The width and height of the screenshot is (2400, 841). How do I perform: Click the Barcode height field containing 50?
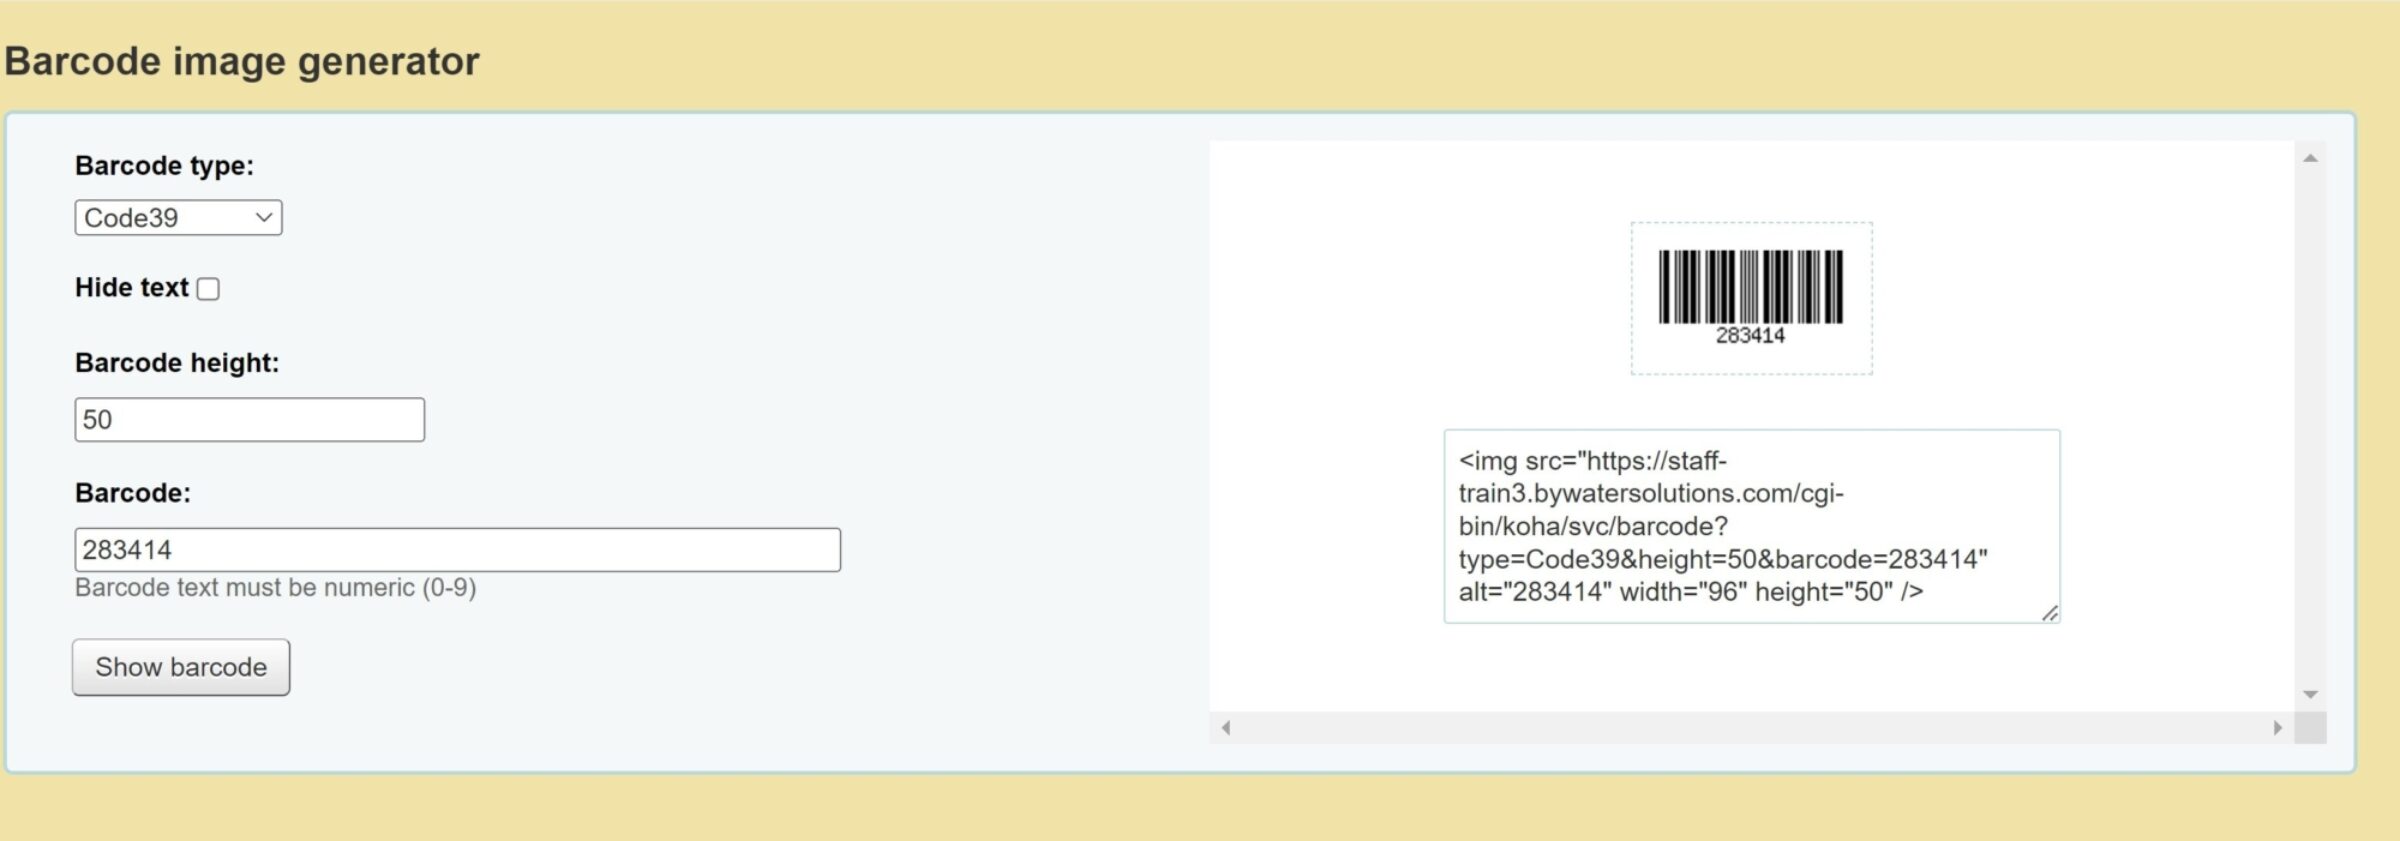[249, 420]
